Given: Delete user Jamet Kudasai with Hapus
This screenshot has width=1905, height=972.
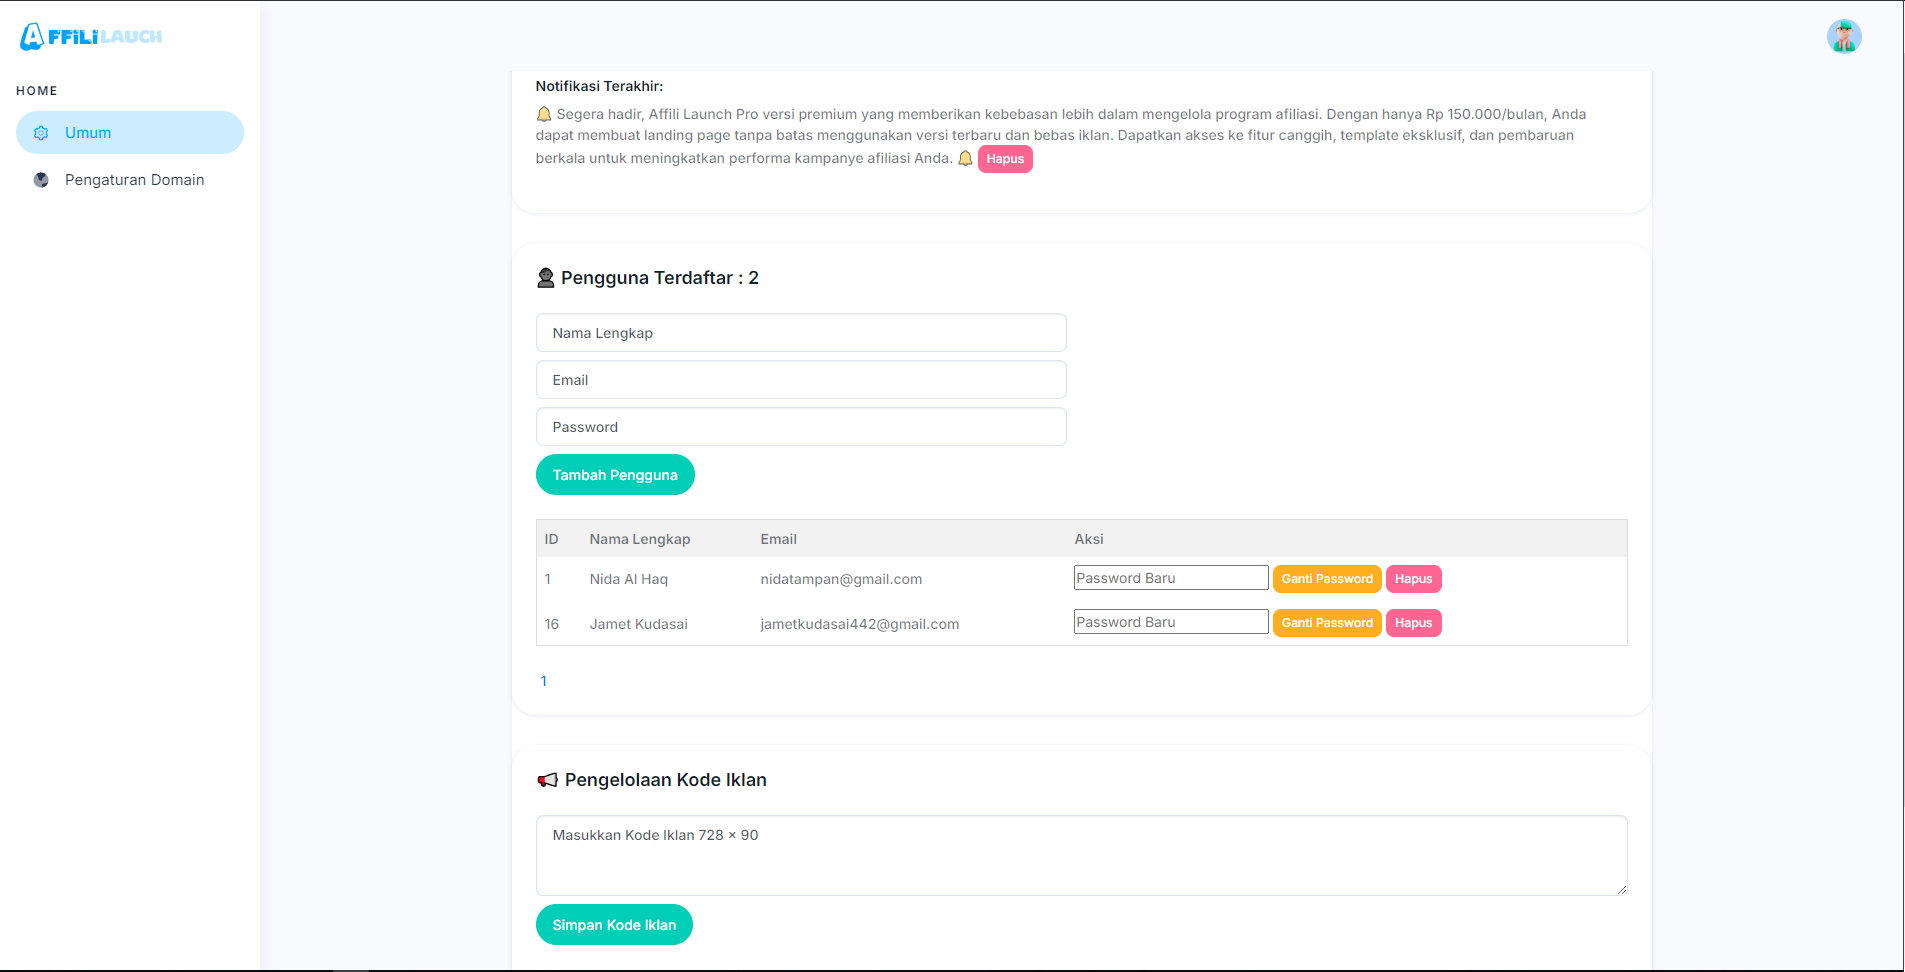Looking at the screenshot, I should click(x=1413, y=623).
